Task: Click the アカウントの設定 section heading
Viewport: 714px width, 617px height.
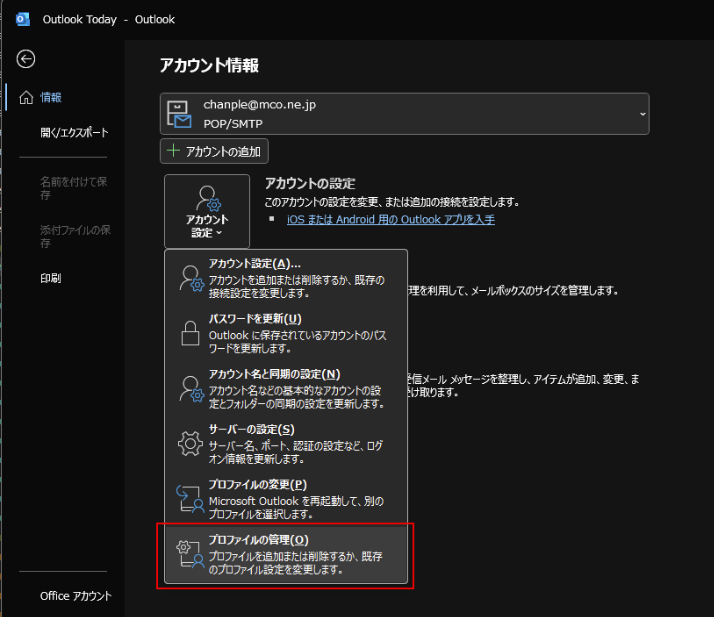Action: 310,184
